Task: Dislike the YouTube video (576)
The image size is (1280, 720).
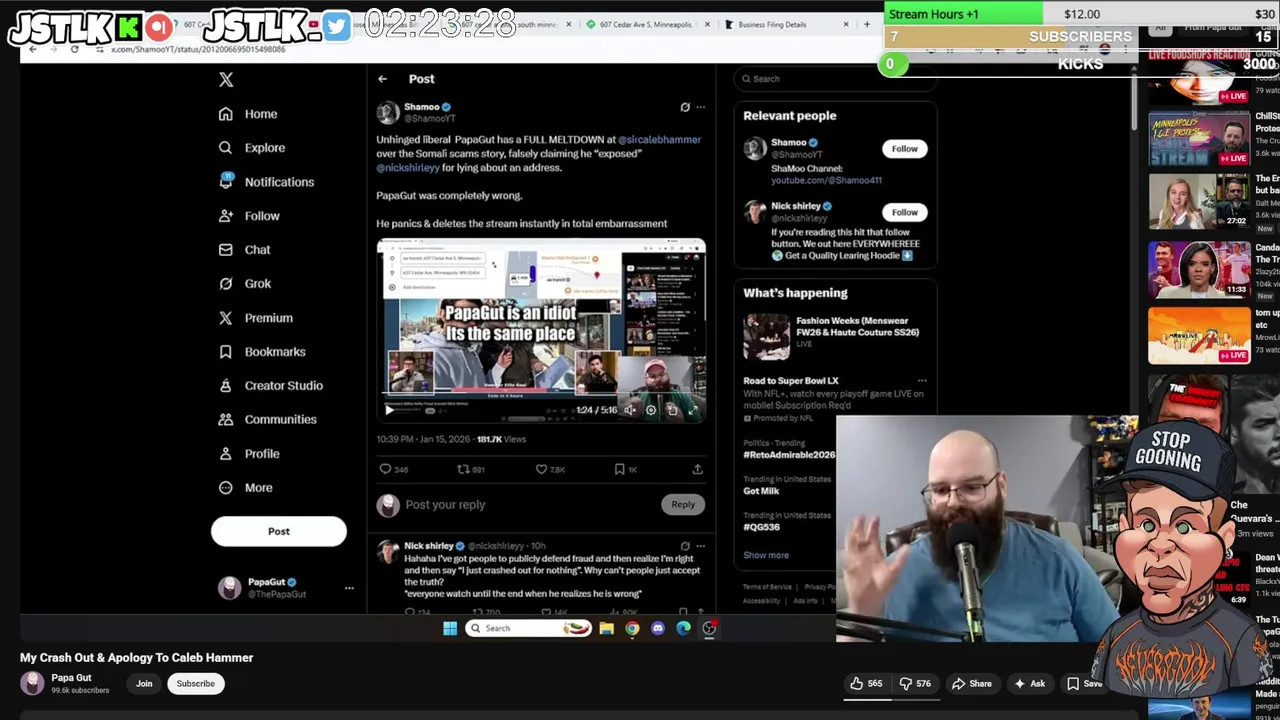Action: [x=915, y=684]
